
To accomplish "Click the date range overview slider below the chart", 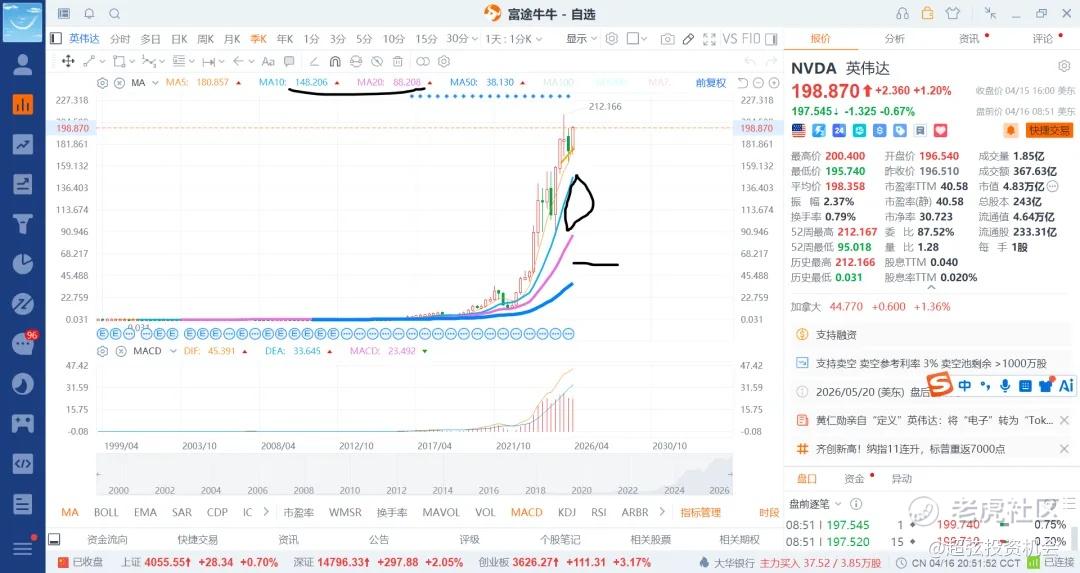I will [x=414, y=475].
